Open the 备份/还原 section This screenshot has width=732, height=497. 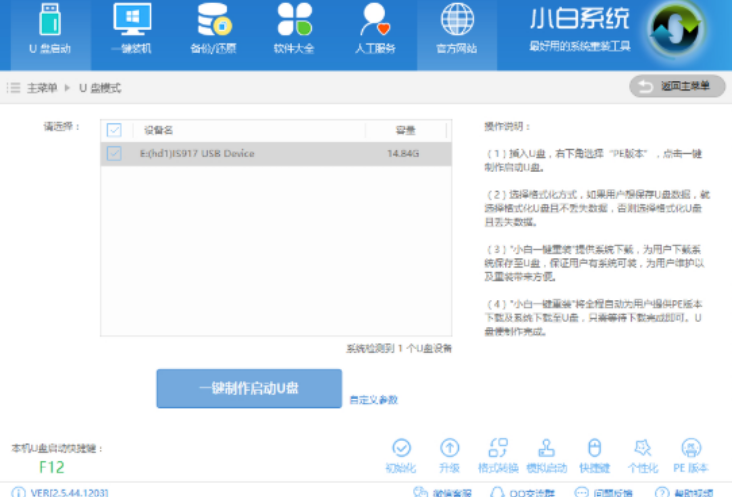(x=212, y=30)
